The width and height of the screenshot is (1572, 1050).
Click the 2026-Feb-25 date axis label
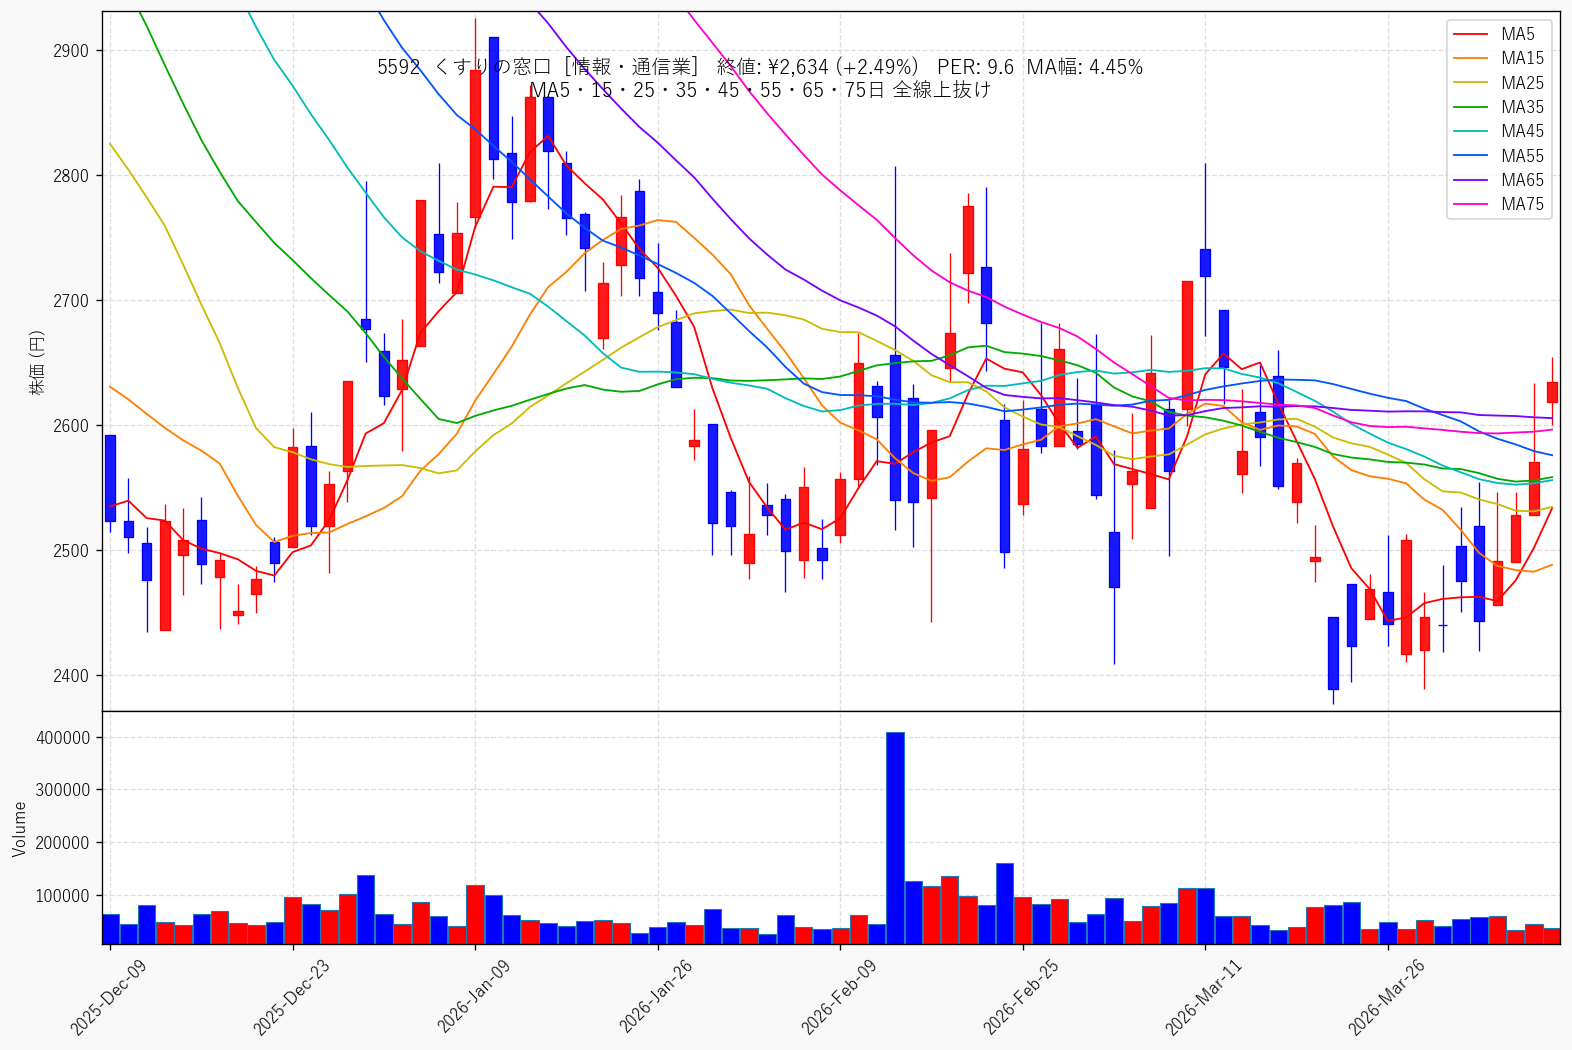coord(1021,996)
